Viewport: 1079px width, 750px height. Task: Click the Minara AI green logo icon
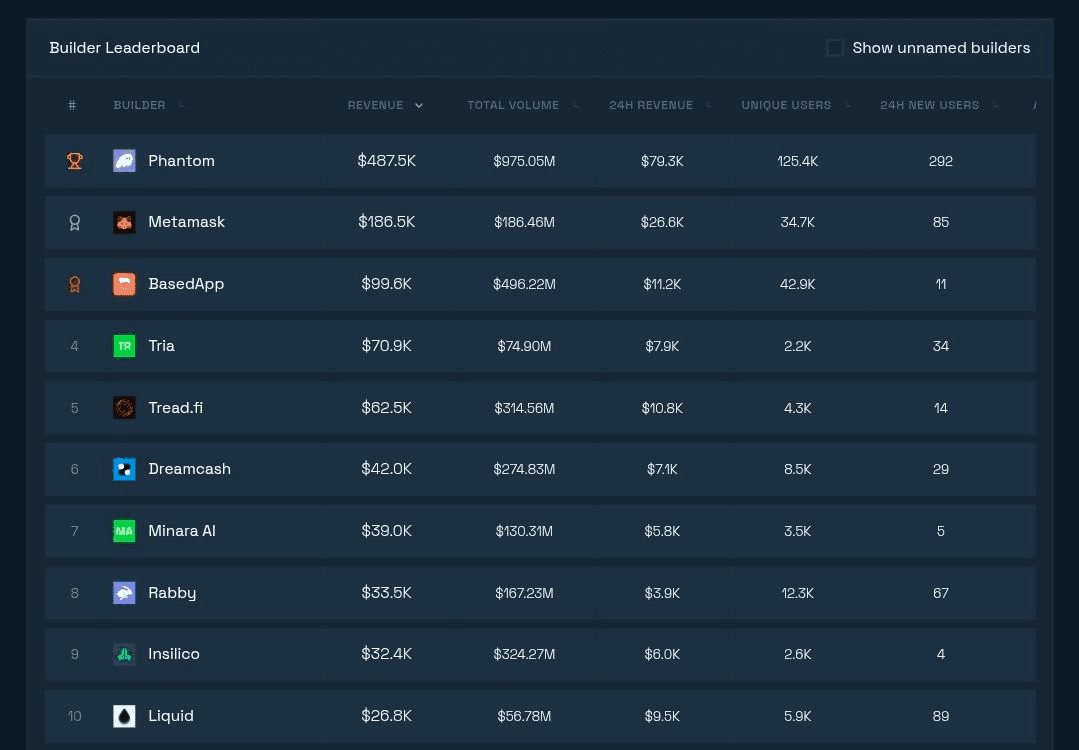point(124,531)
